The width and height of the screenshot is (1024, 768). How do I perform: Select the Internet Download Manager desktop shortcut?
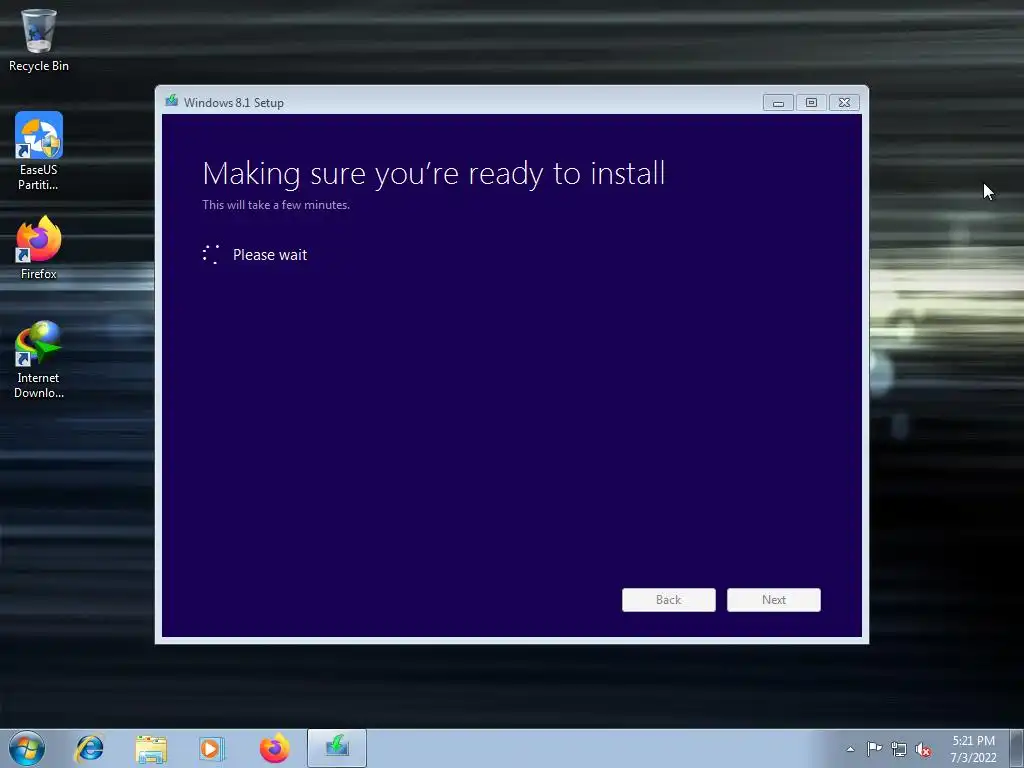tap(39, 359)
